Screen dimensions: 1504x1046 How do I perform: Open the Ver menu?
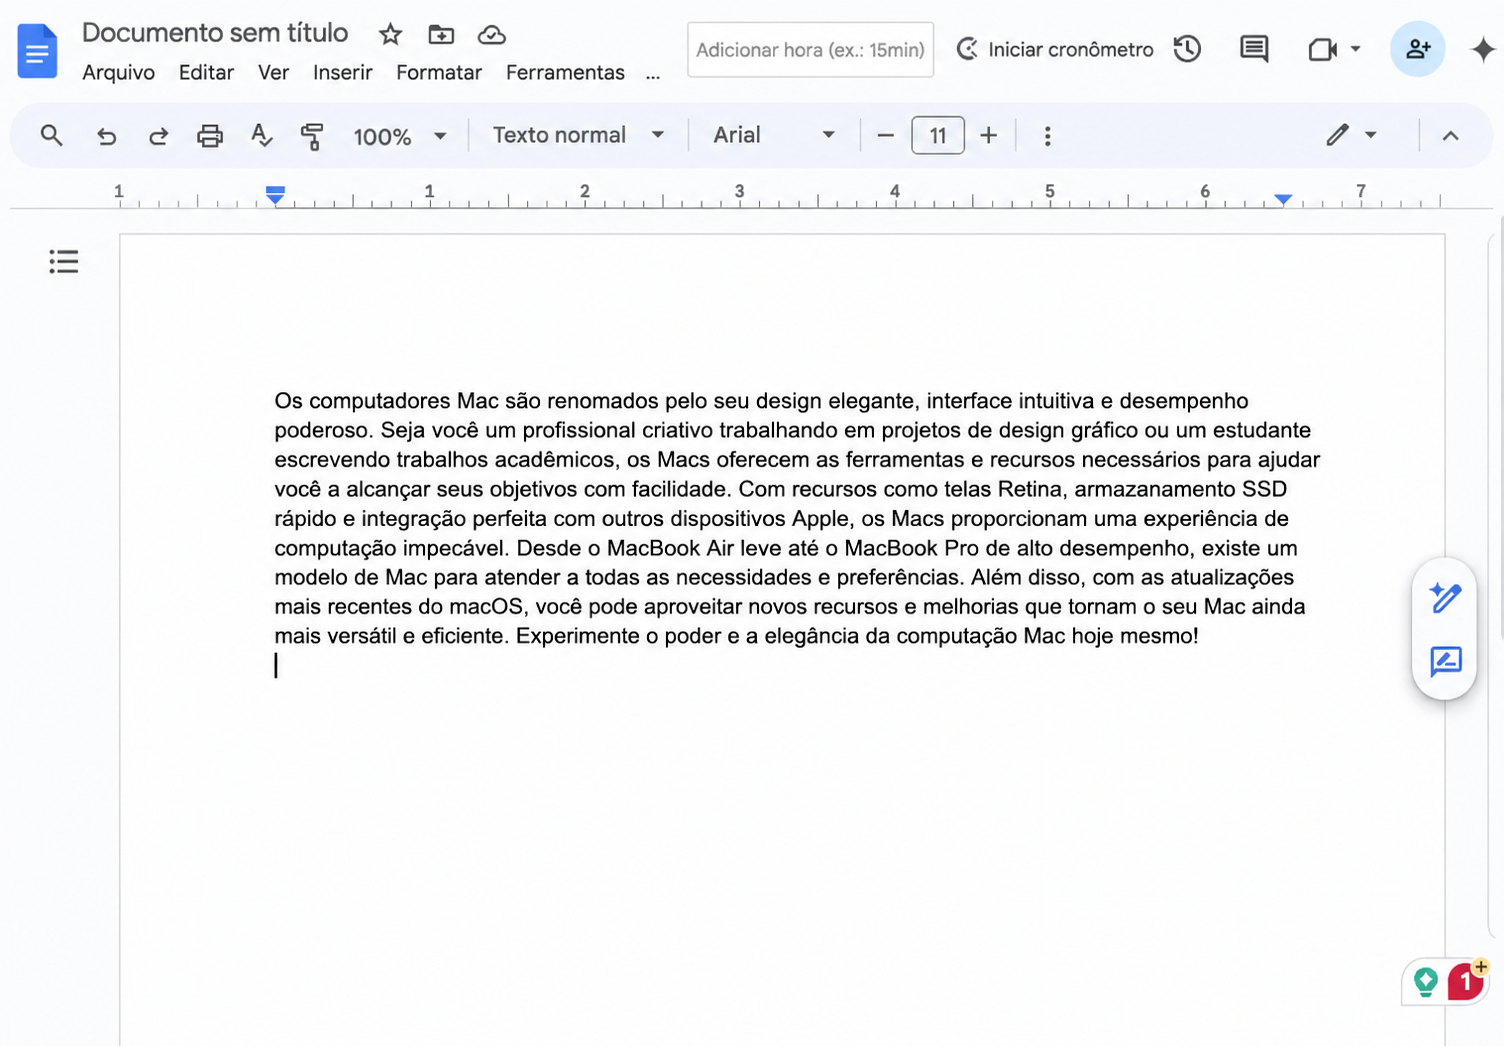[273, 72]
